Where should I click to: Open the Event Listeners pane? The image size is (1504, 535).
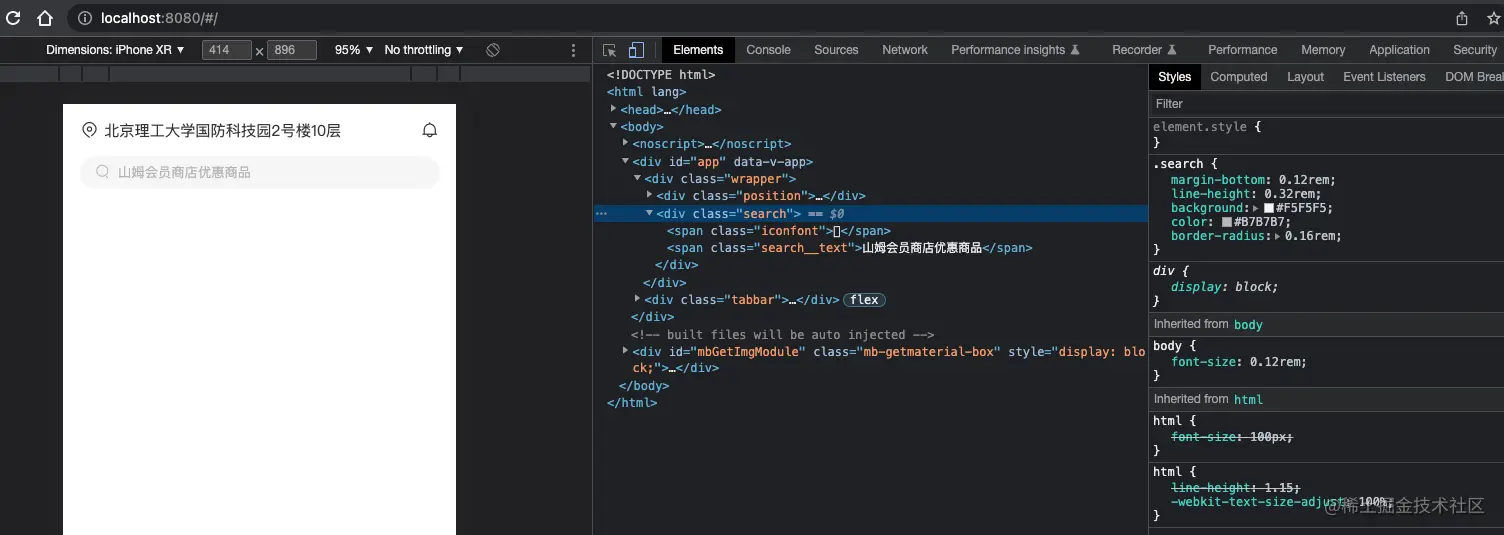[1384, 77]
